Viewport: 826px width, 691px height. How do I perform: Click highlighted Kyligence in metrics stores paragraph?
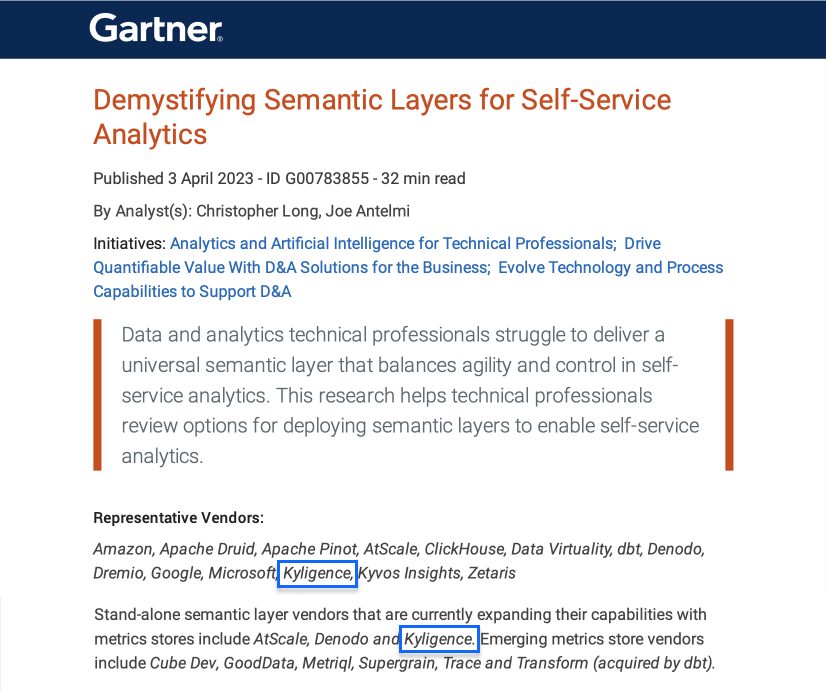(x=439, y=639)
